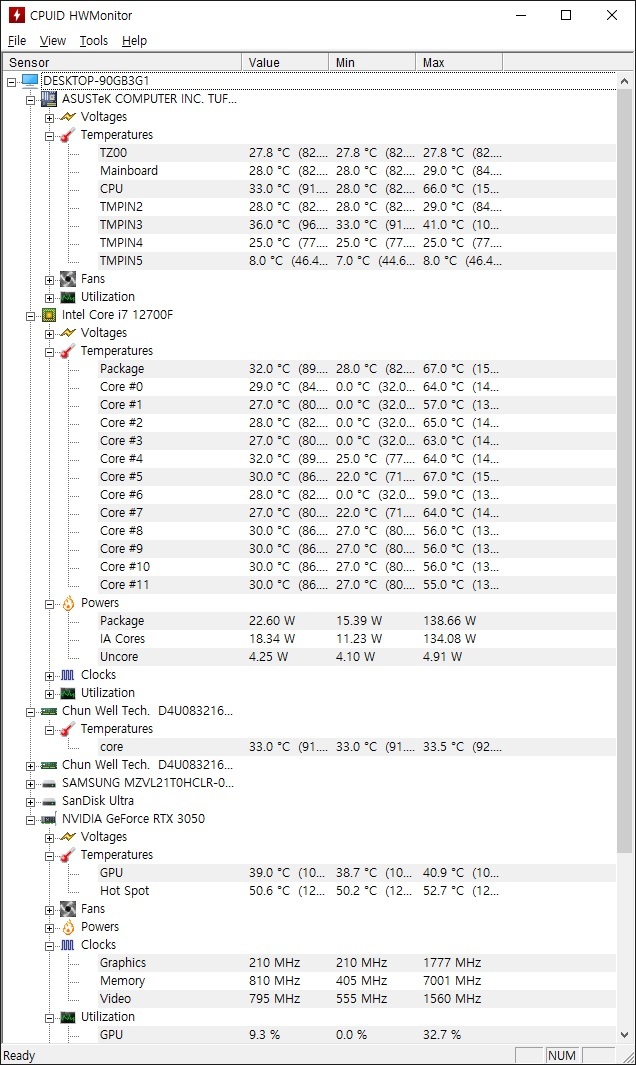
Task: Expand the CPU Clocks node
Action: point(50,676)
